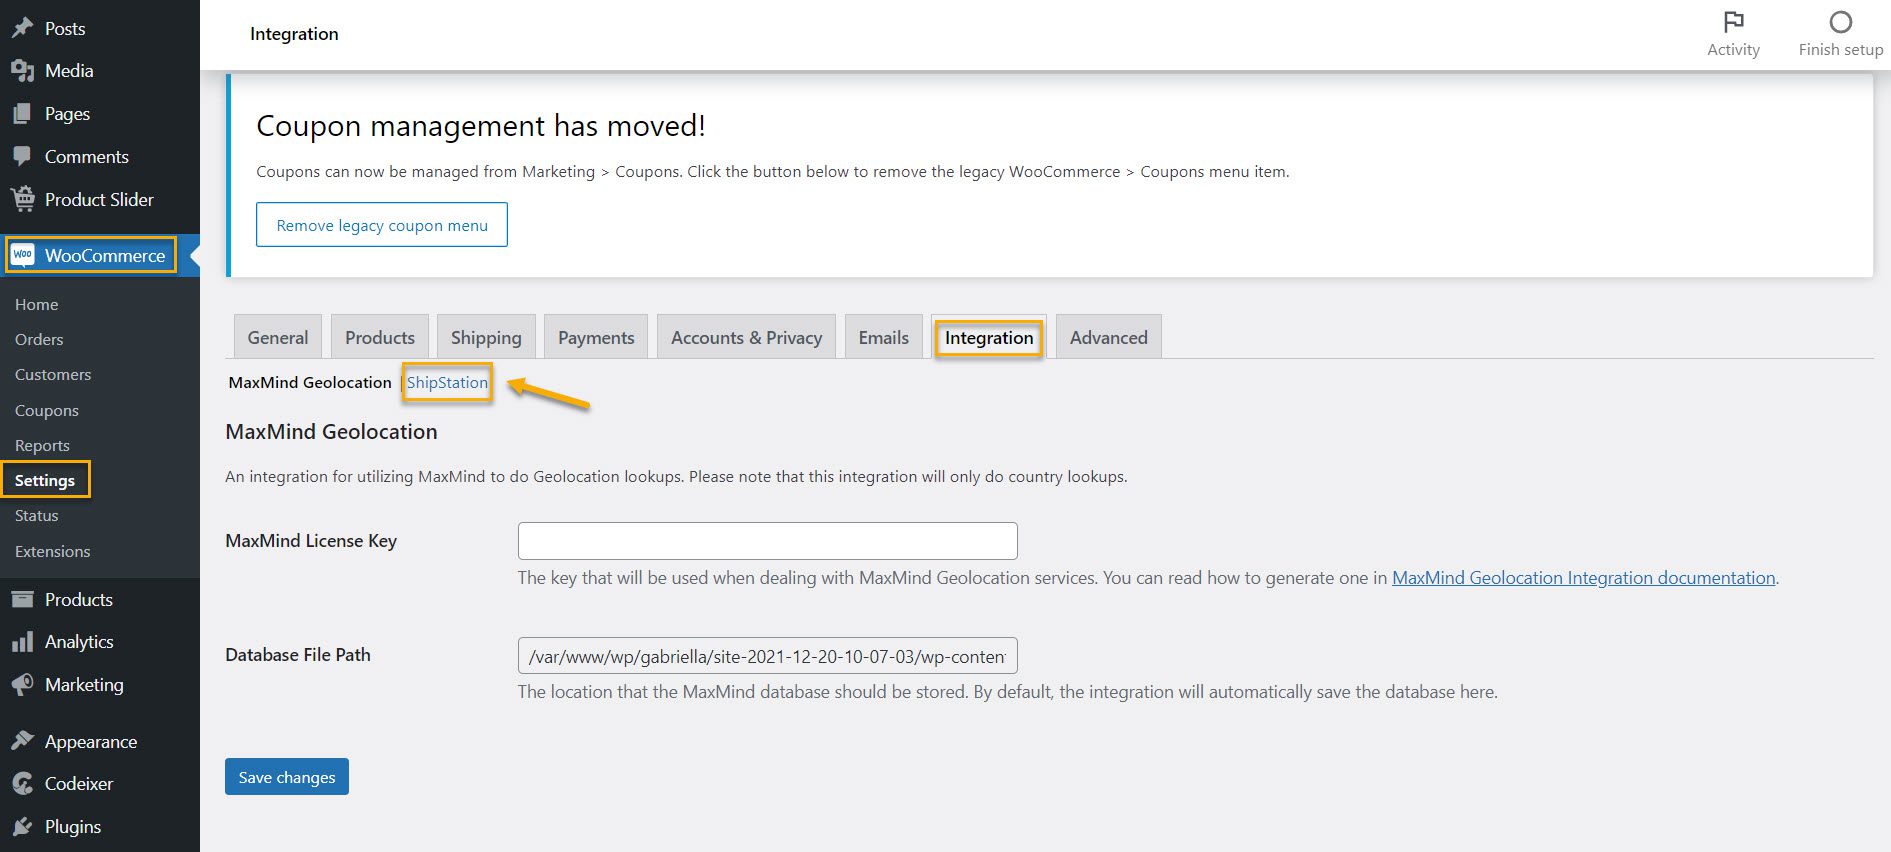
Task: Open Marketing in the sidebar
Action: [84, 685]
